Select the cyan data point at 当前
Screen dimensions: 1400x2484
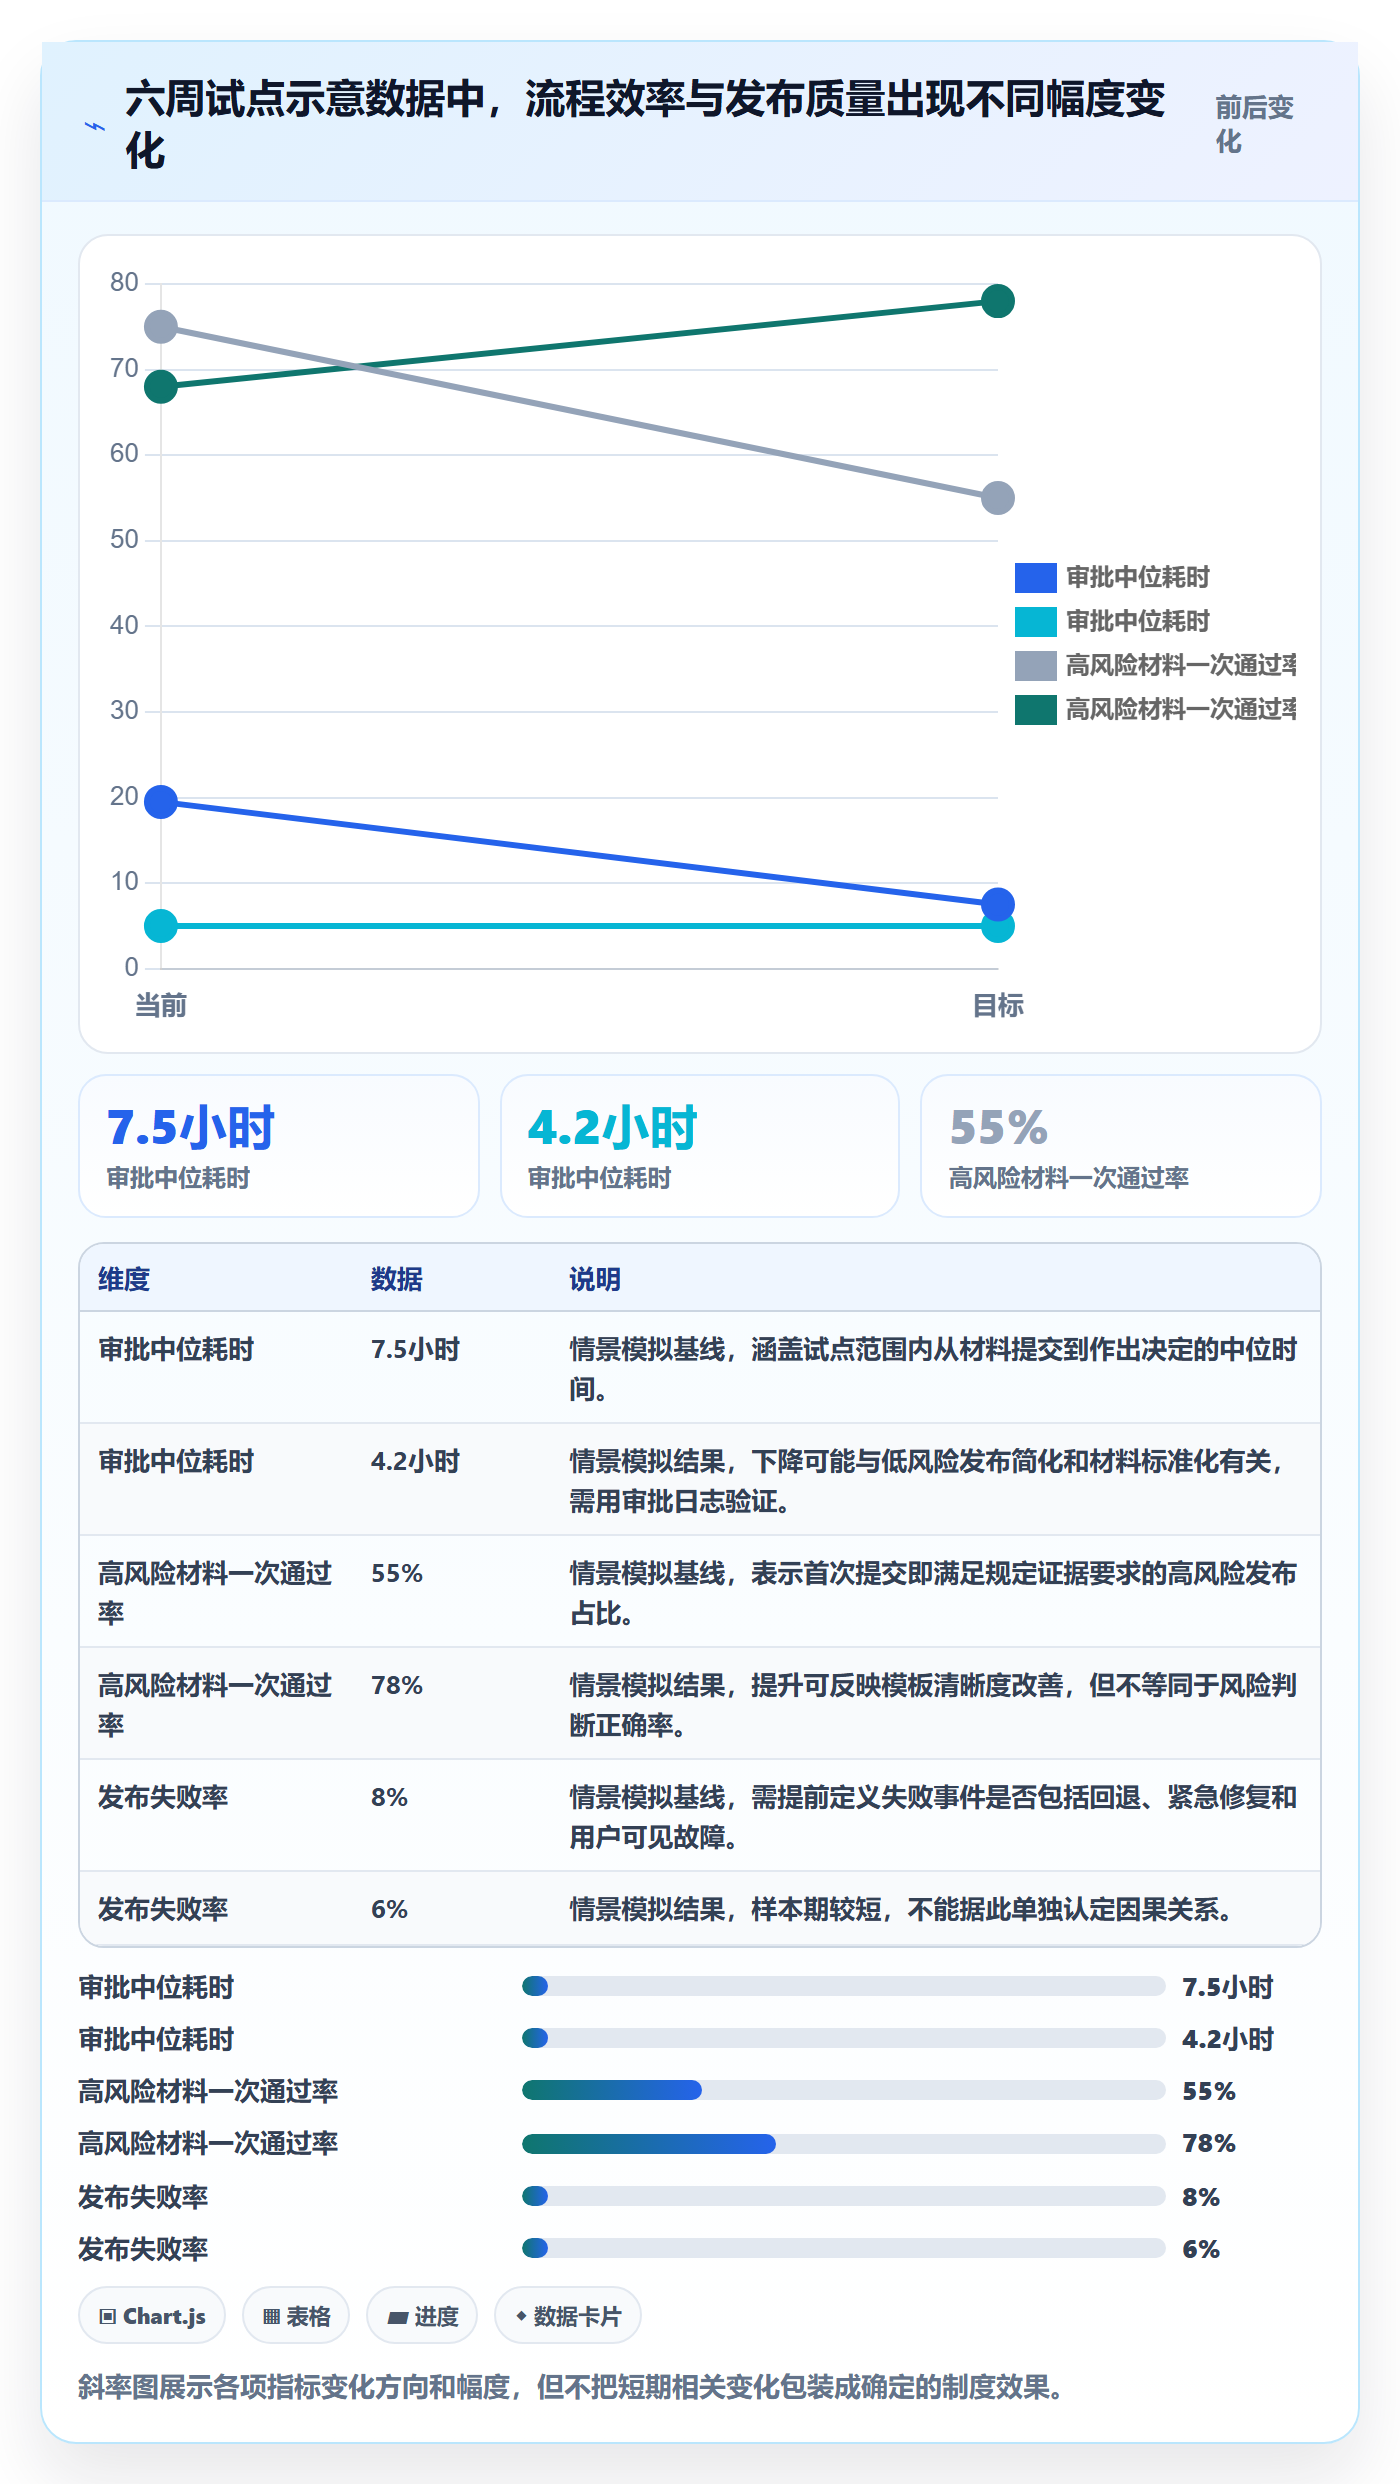[x=161, y=926]
